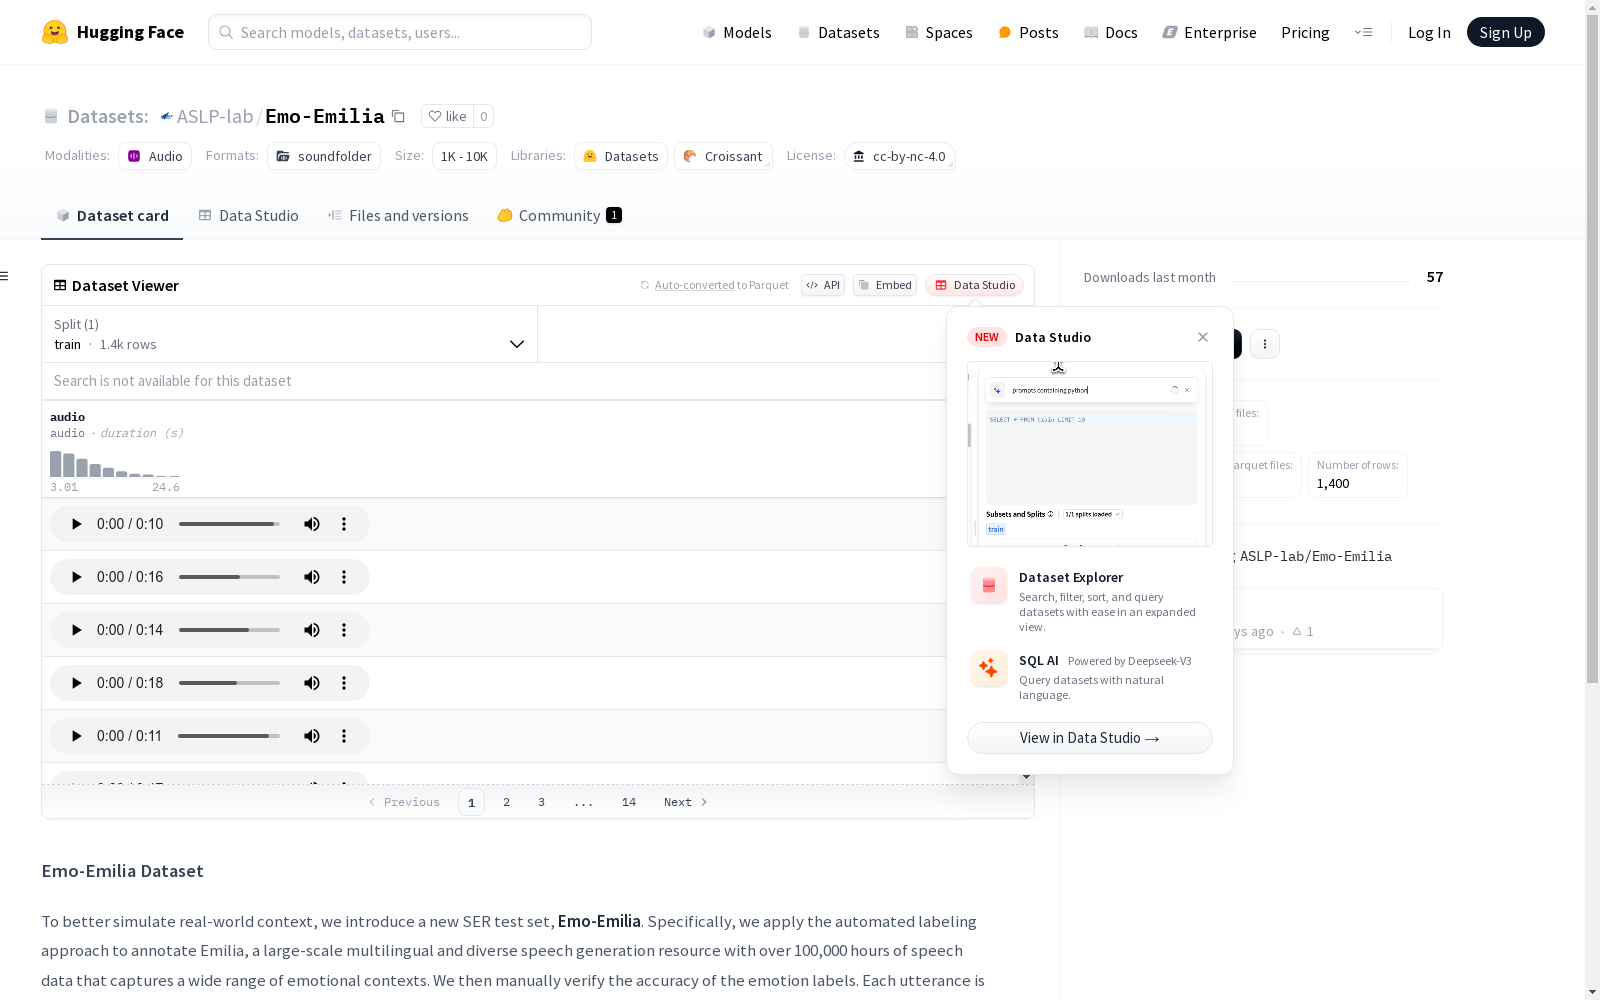
Task: Seek in the 0:16 audio progress bar
Action: [229, 577]
